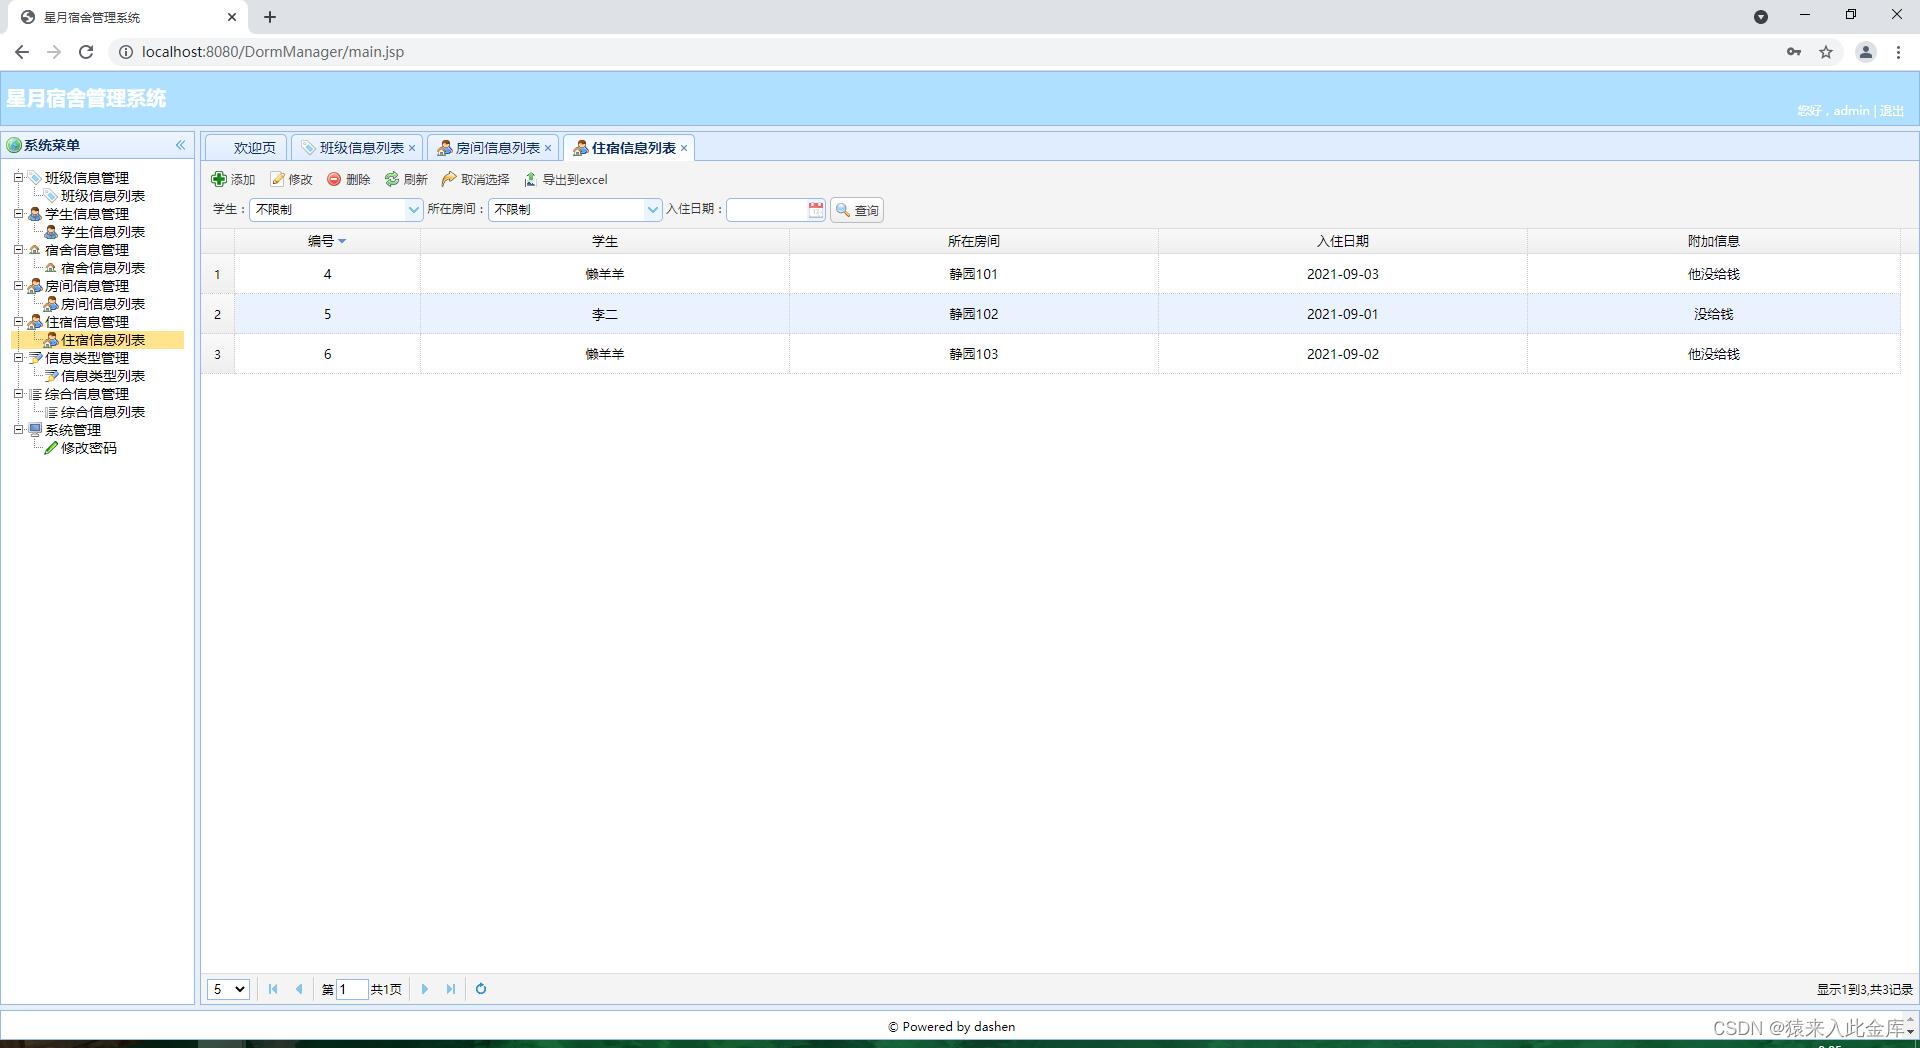Collapse the 宿舍信息管理 tree node
Screen dimensions: 1920x1048
click(x=18, y=250)
